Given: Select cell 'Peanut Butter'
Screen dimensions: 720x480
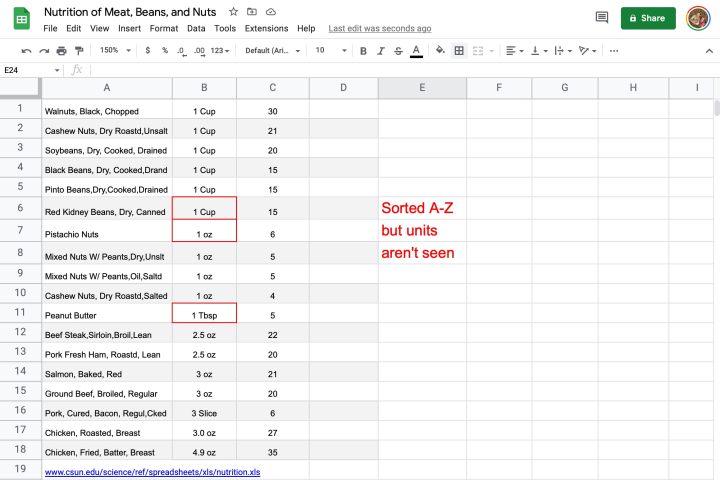Looking at the screenshot, I should (x=107, y=313).
